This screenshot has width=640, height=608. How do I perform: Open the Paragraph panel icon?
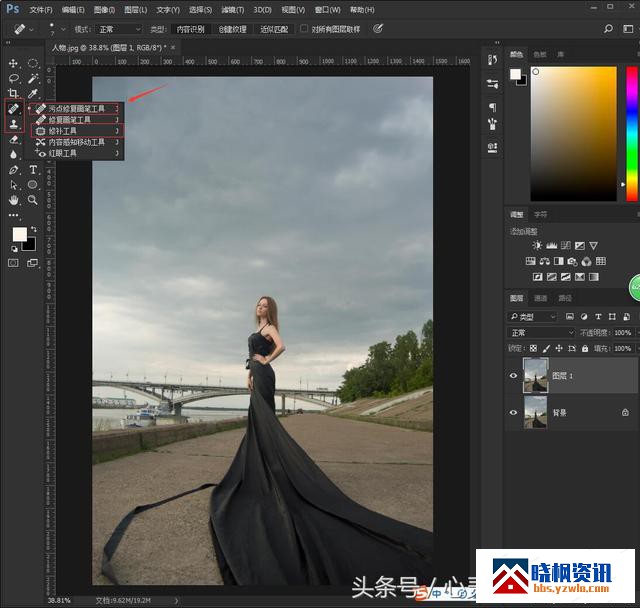493,107
